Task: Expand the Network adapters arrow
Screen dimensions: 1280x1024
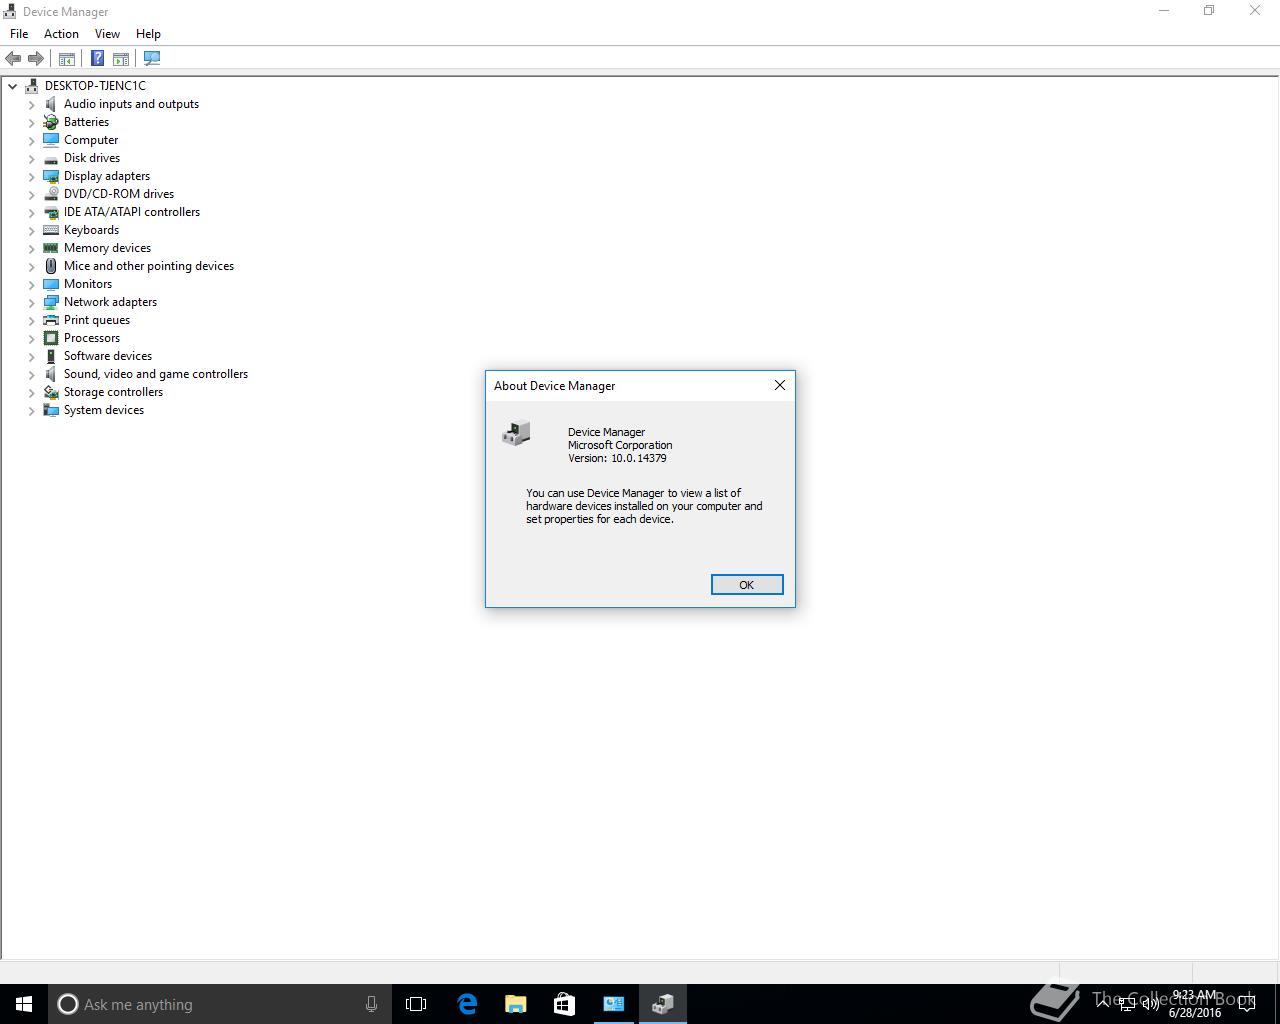Action: pyautogui.click(x=32, y=302)
